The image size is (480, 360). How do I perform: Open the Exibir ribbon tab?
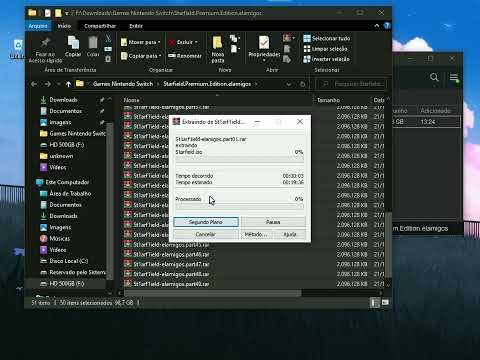136,26
